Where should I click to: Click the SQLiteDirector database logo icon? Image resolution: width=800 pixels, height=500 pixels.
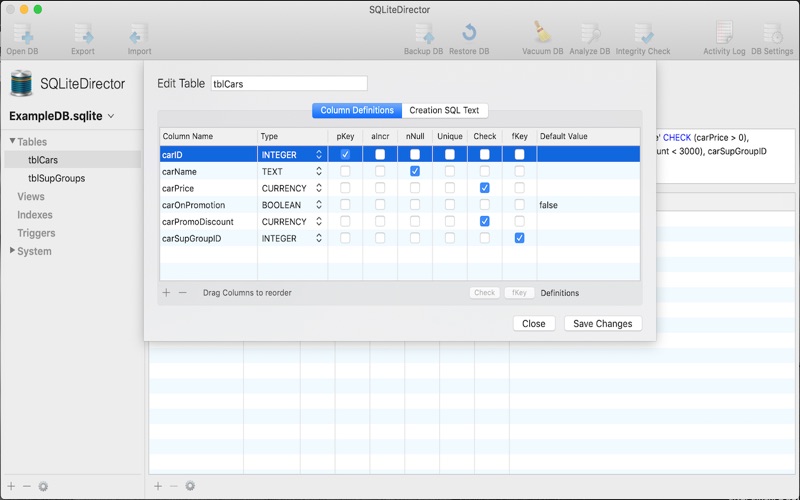[x=21, y=84]
